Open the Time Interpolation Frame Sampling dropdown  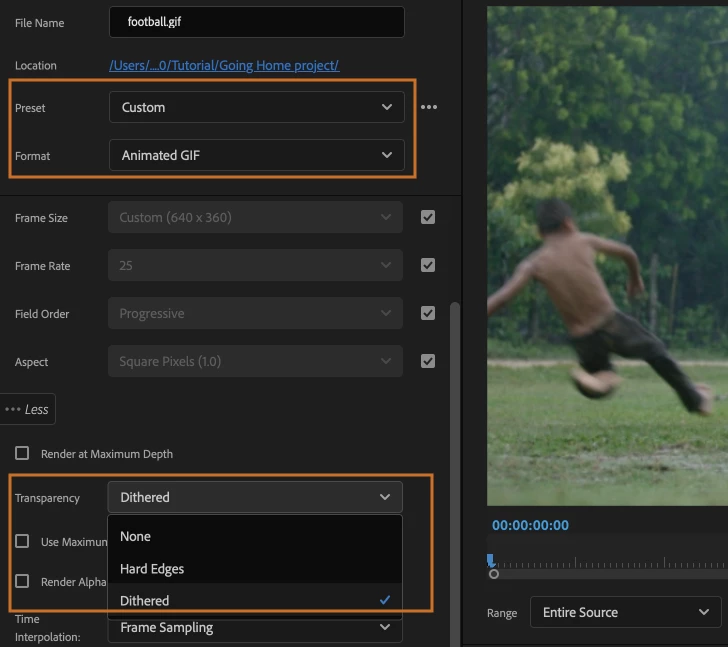[255, 628]
